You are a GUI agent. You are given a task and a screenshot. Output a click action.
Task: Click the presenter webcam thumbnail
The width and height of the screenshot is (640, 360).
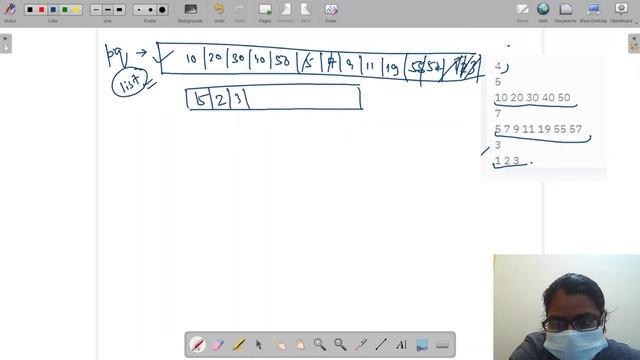[567, 307]
